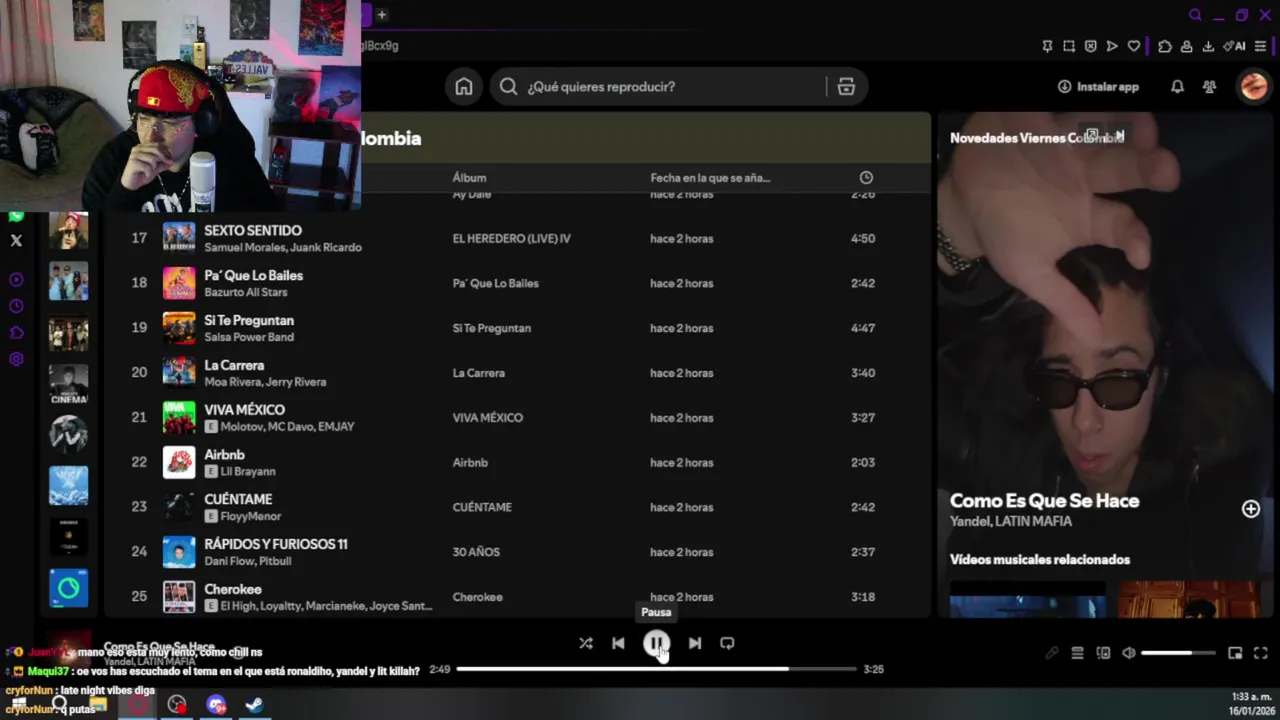1280x720 pixels.
Task: Open notifications bell
Action: [1177, 87]
